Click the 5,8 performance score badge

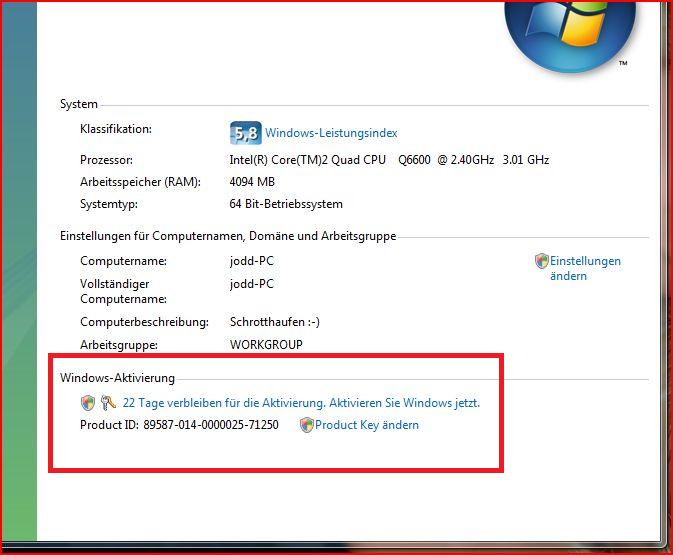(246, 133)
